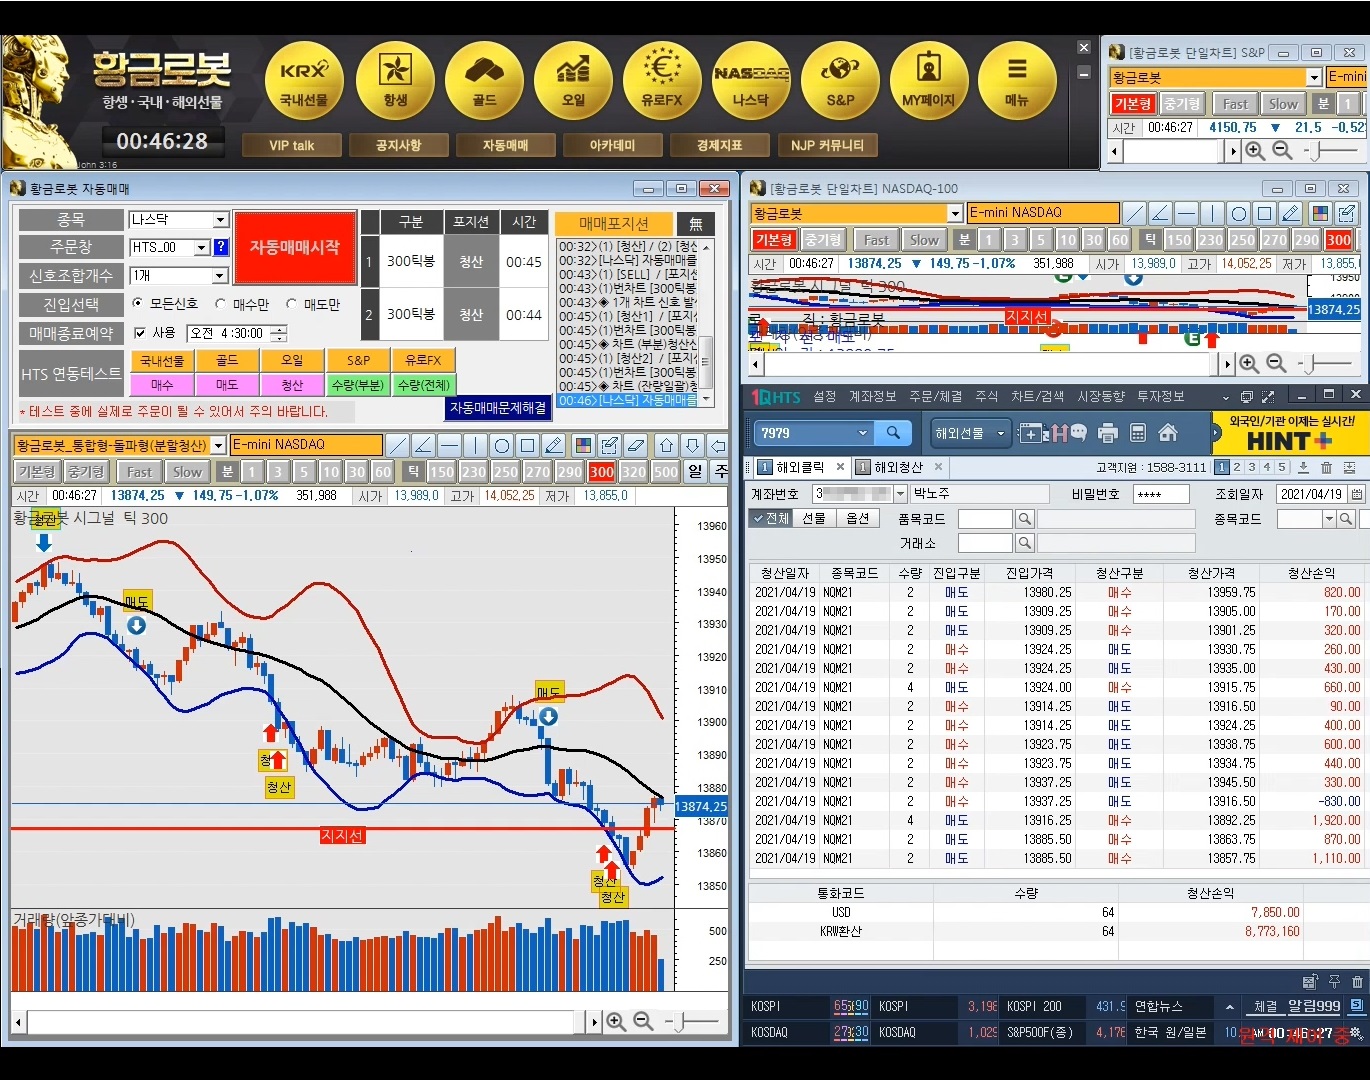Open the calculator icon in HTS toolbar

(x=1137, y=433)
